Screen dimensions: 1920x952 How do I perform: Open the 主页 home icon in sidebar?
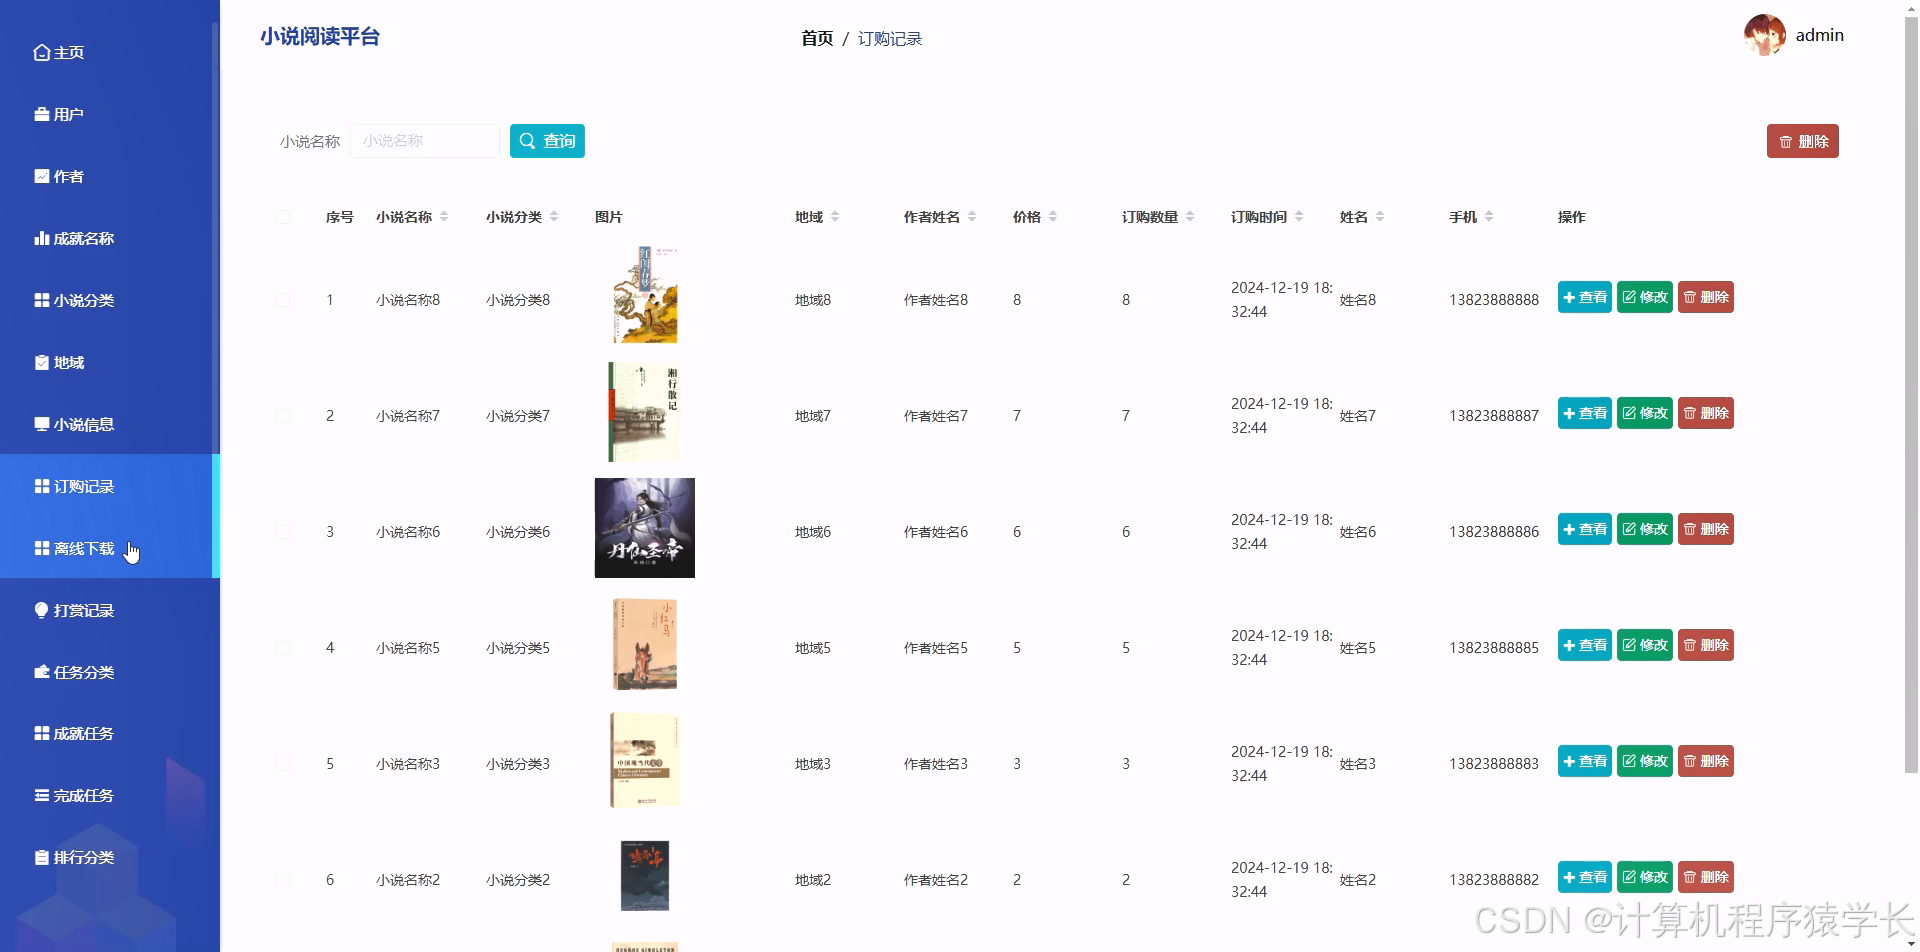(41, 52)
